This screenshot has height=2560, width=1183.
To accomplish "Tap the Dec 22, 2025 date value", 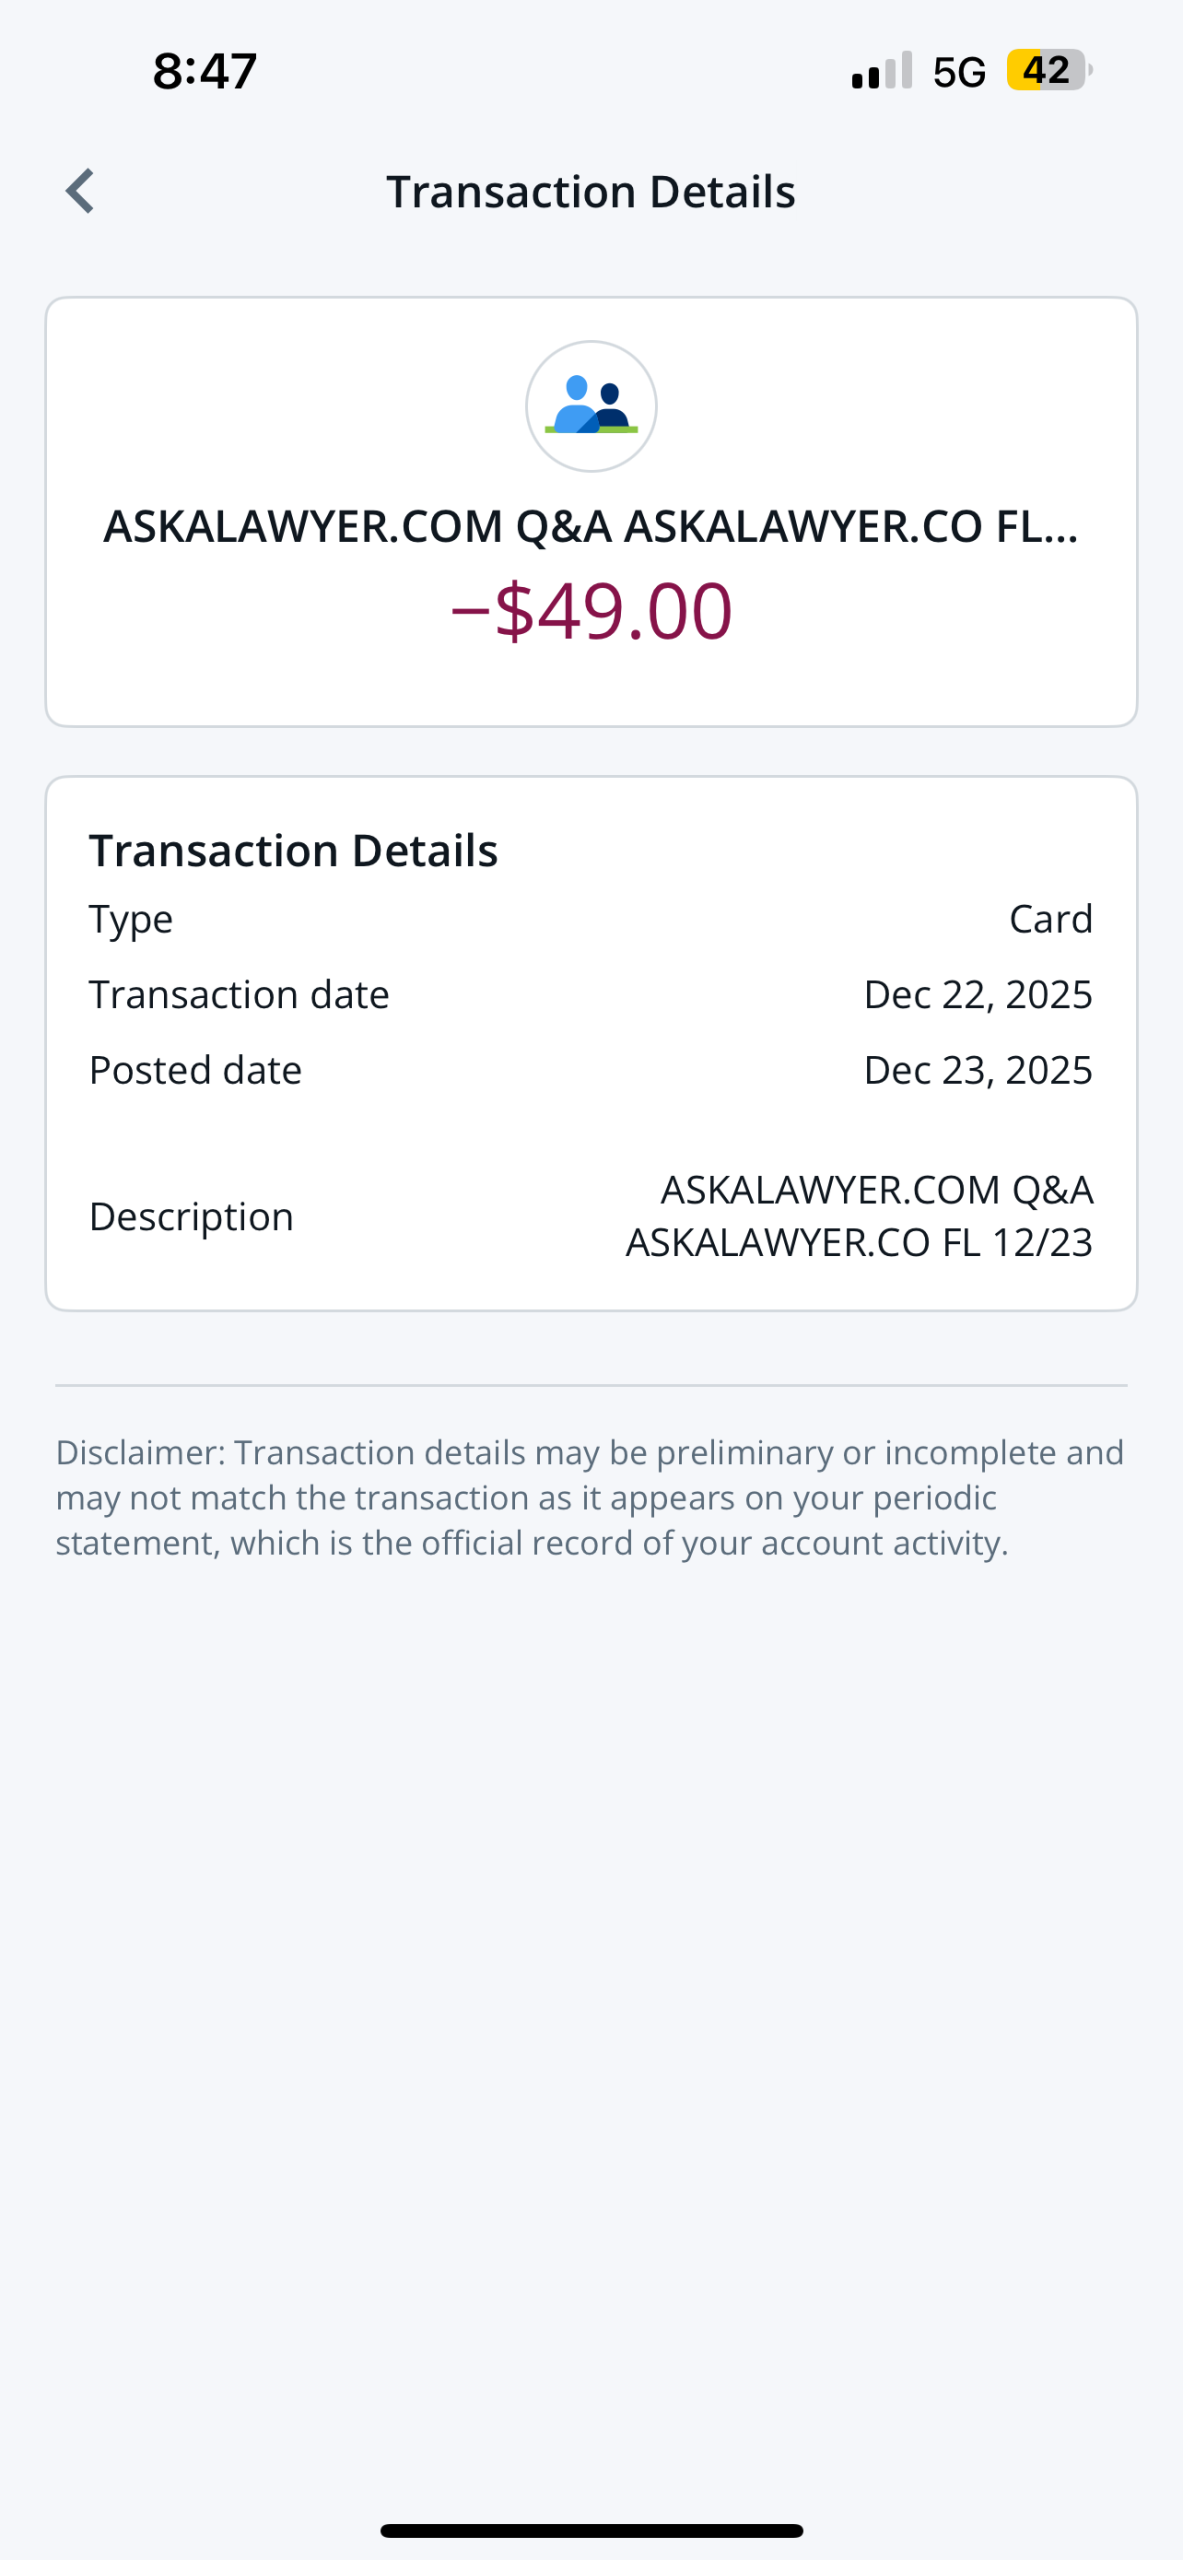I will click(x=977, y=995).
